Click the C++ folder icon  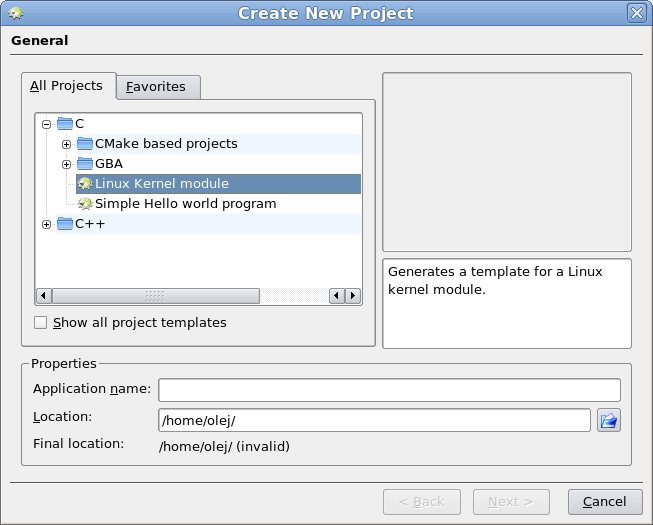click(65, 224)
